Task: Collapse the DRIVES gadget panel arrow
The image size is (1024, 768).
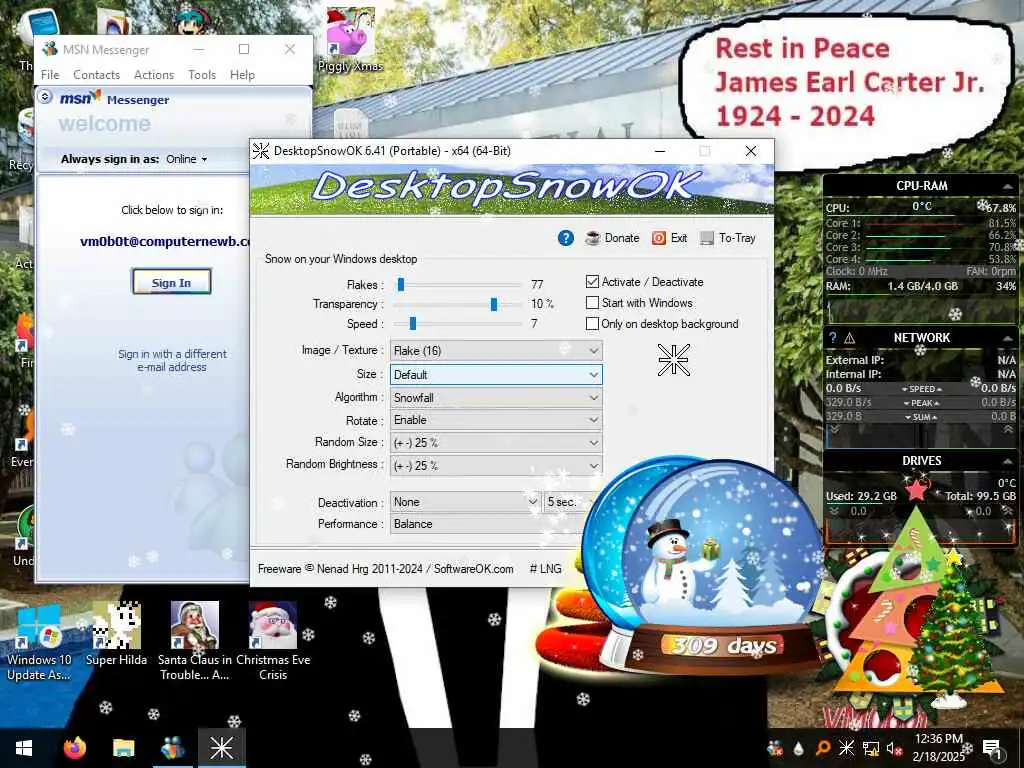Action: [x=1008, y=461]
